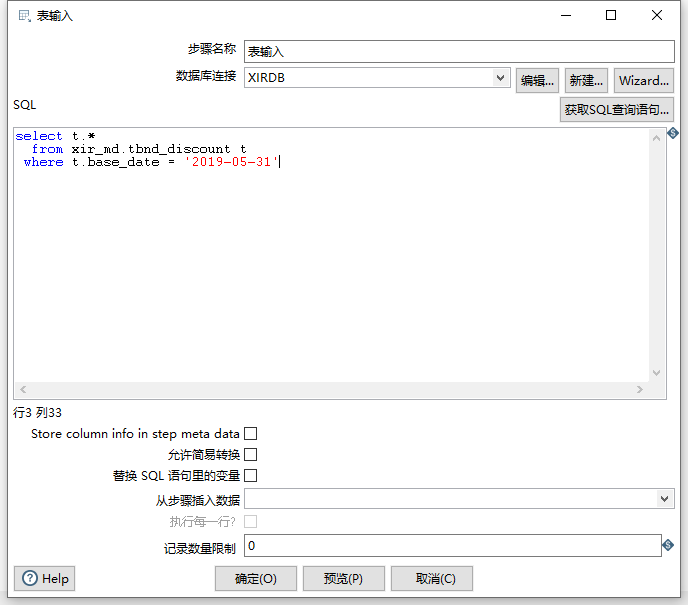Click the 'select' keyword in SQL
This screenshot has width=688, height=605.
pyautogui.click(x=39, y=136)
